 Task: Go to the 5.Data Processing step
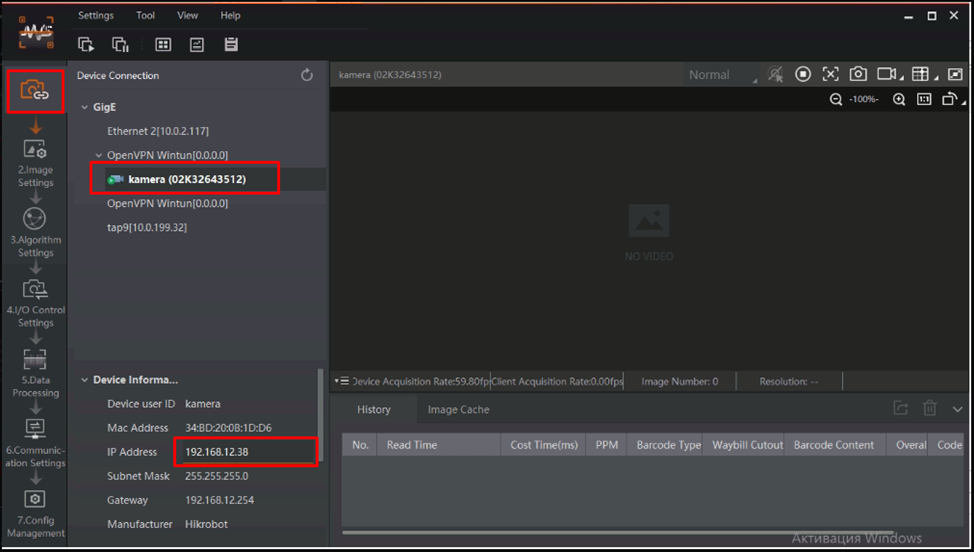(x=35, y=373)
